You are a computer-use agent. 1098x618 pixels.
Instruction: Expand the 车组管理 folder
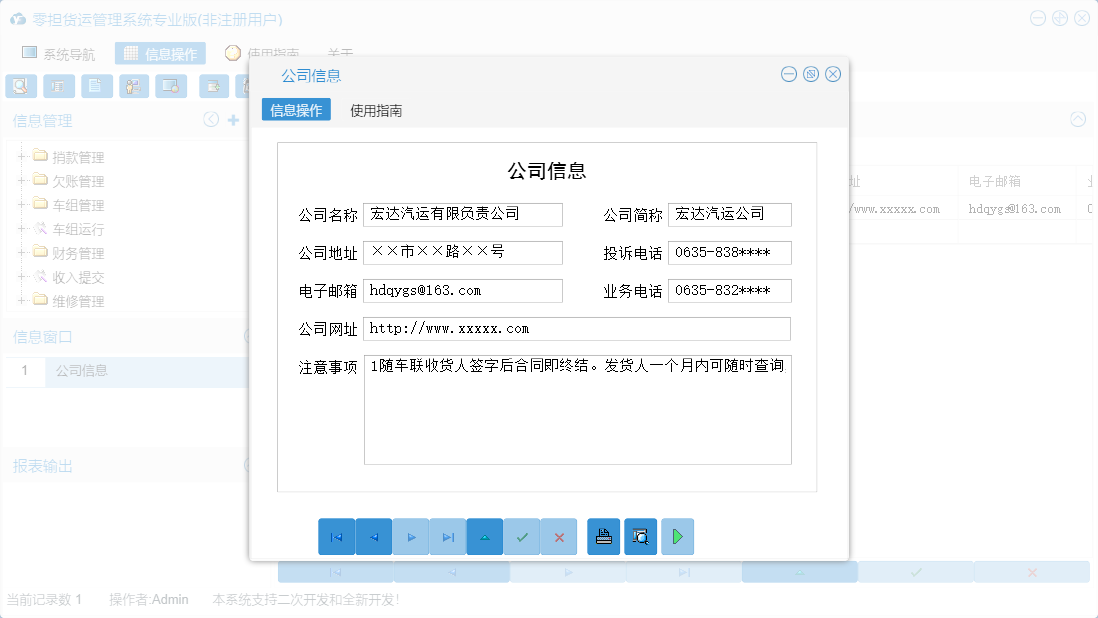[x=22, y=204]
